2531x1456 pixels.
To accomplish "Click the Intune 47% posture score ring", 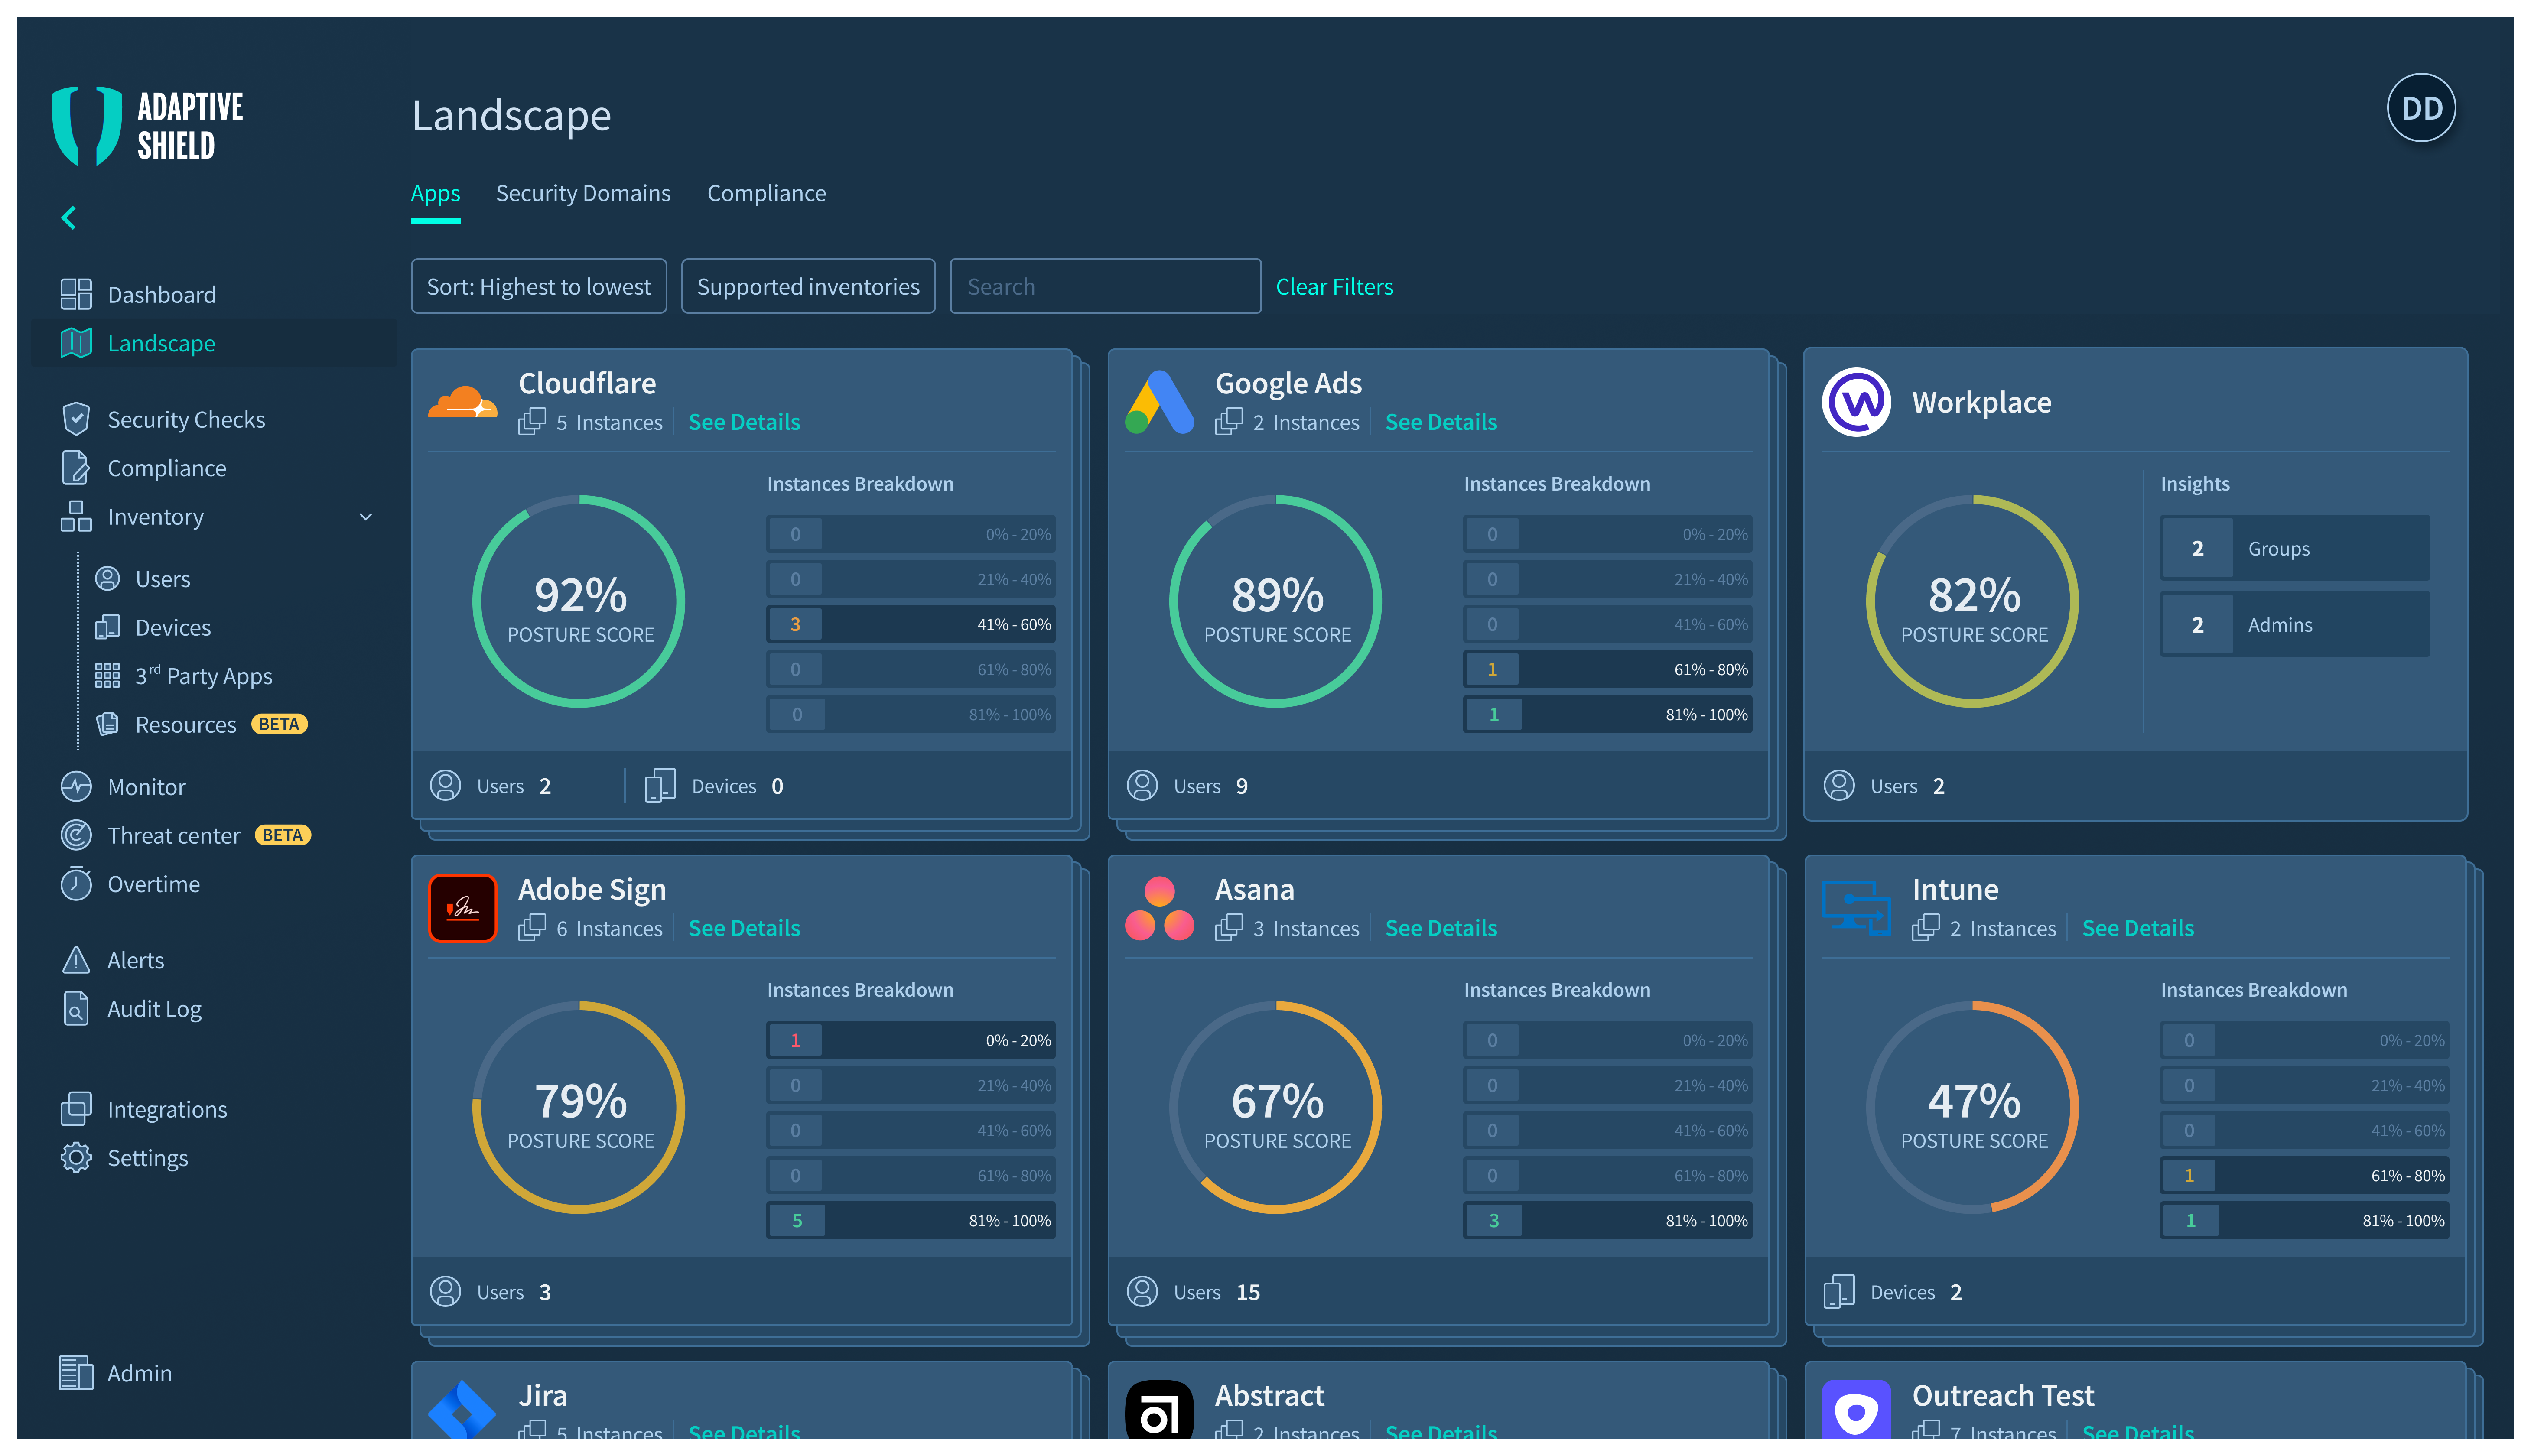I will [x=1973, y=1107].
